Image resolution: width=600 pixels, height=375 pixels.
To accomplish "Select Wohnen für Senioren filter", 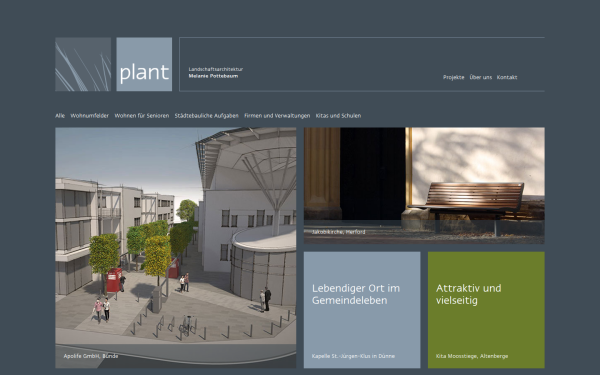I will 142,116.
